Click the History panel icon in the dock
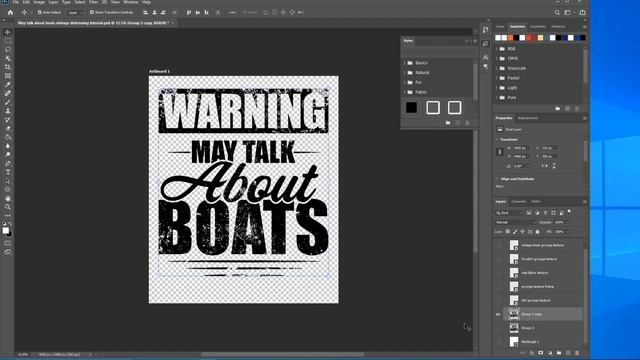The image size is (640, 360). point(485,30)
